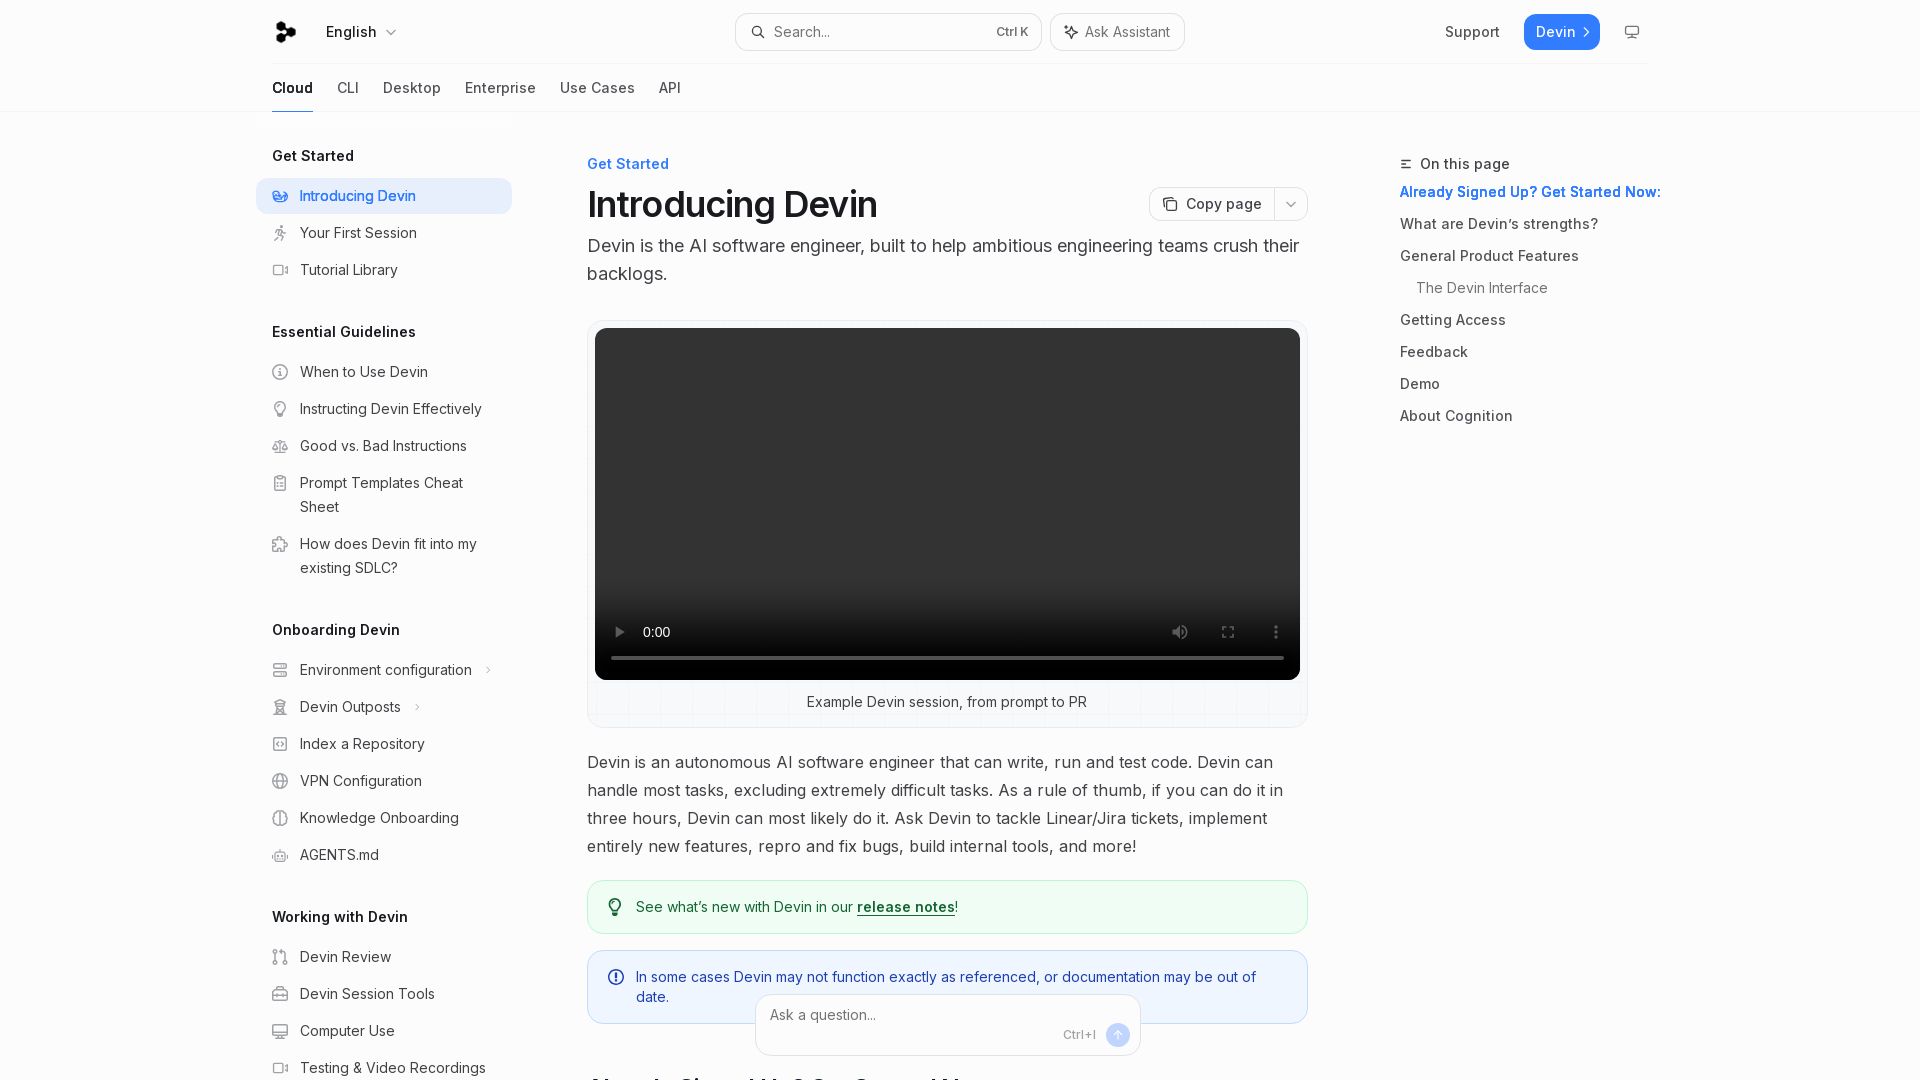This screenshot has height=1080, width=1920.
Task: Click the Tutorial Library video icon
Action: click(280, 270)
